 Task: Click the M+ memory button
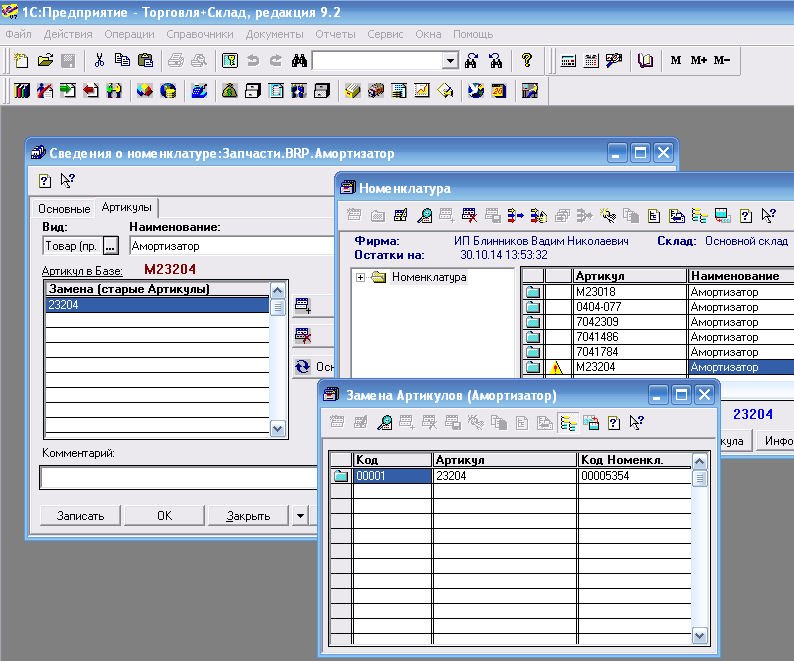[x=698, y=60]
